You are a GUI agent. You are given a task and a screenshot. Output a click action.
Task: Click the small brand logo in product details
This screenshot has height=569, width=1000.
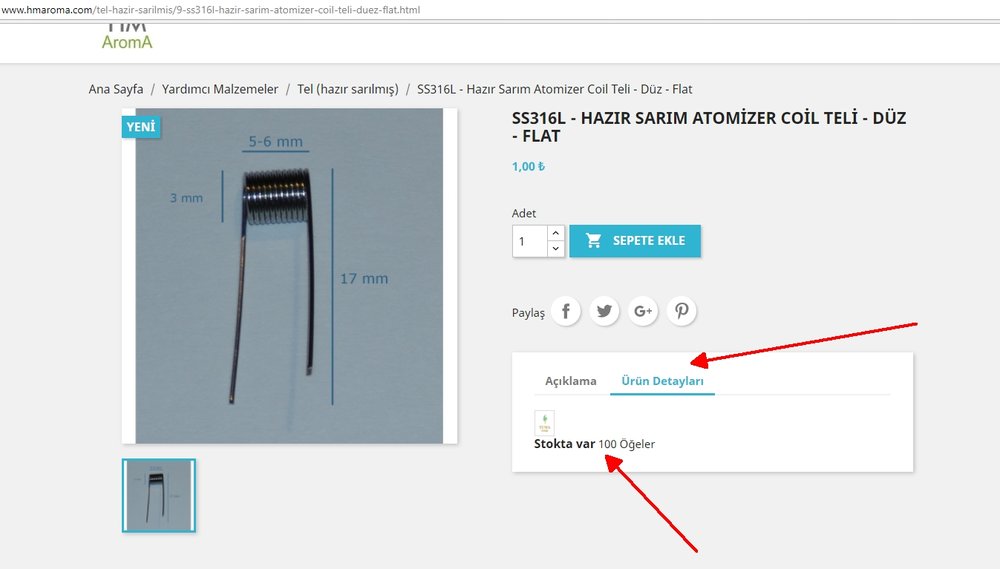544,422
